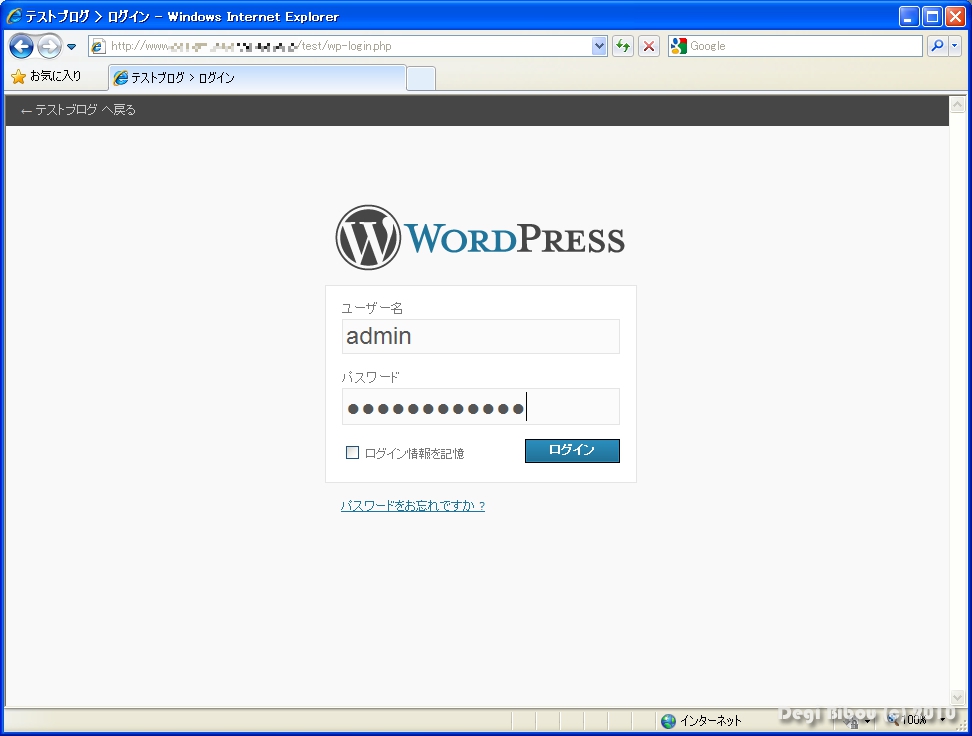Viewport: 972px width, 736px height.
Task: Click the ユーザー名 field containing admin
Action: [x=480, y=337]
